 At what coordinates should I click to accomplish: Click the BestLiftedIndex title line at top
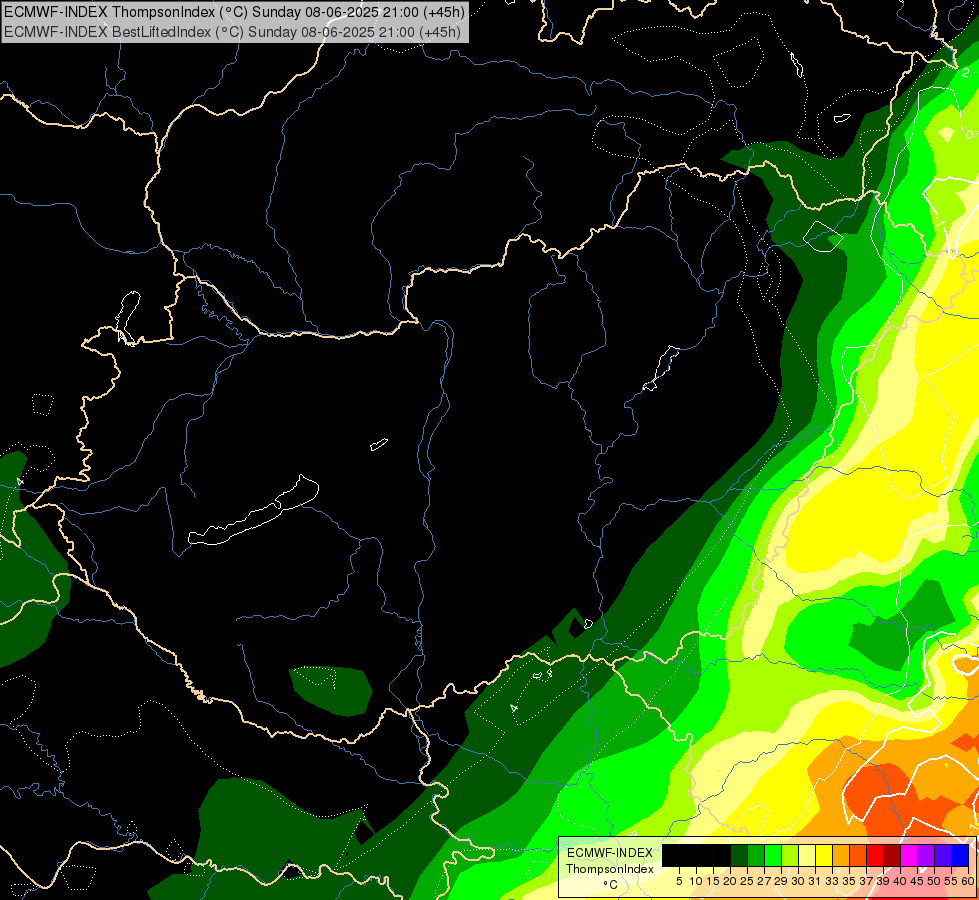[x=232, y=31]
